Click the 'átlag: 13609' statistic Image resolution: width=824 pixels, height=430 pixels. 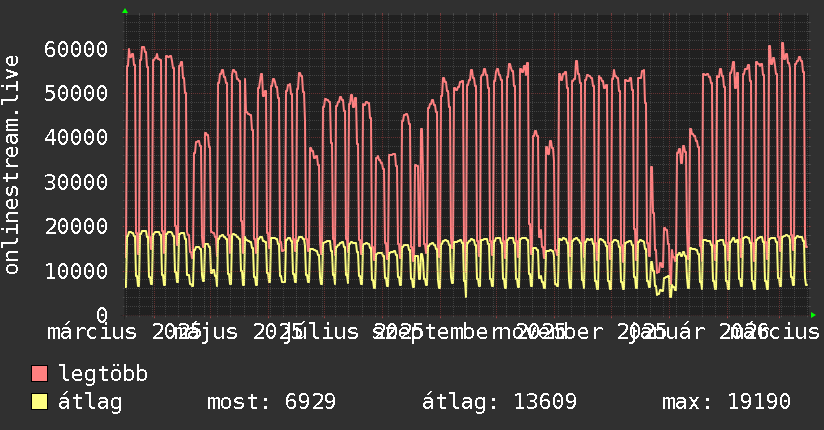(499, 402)
